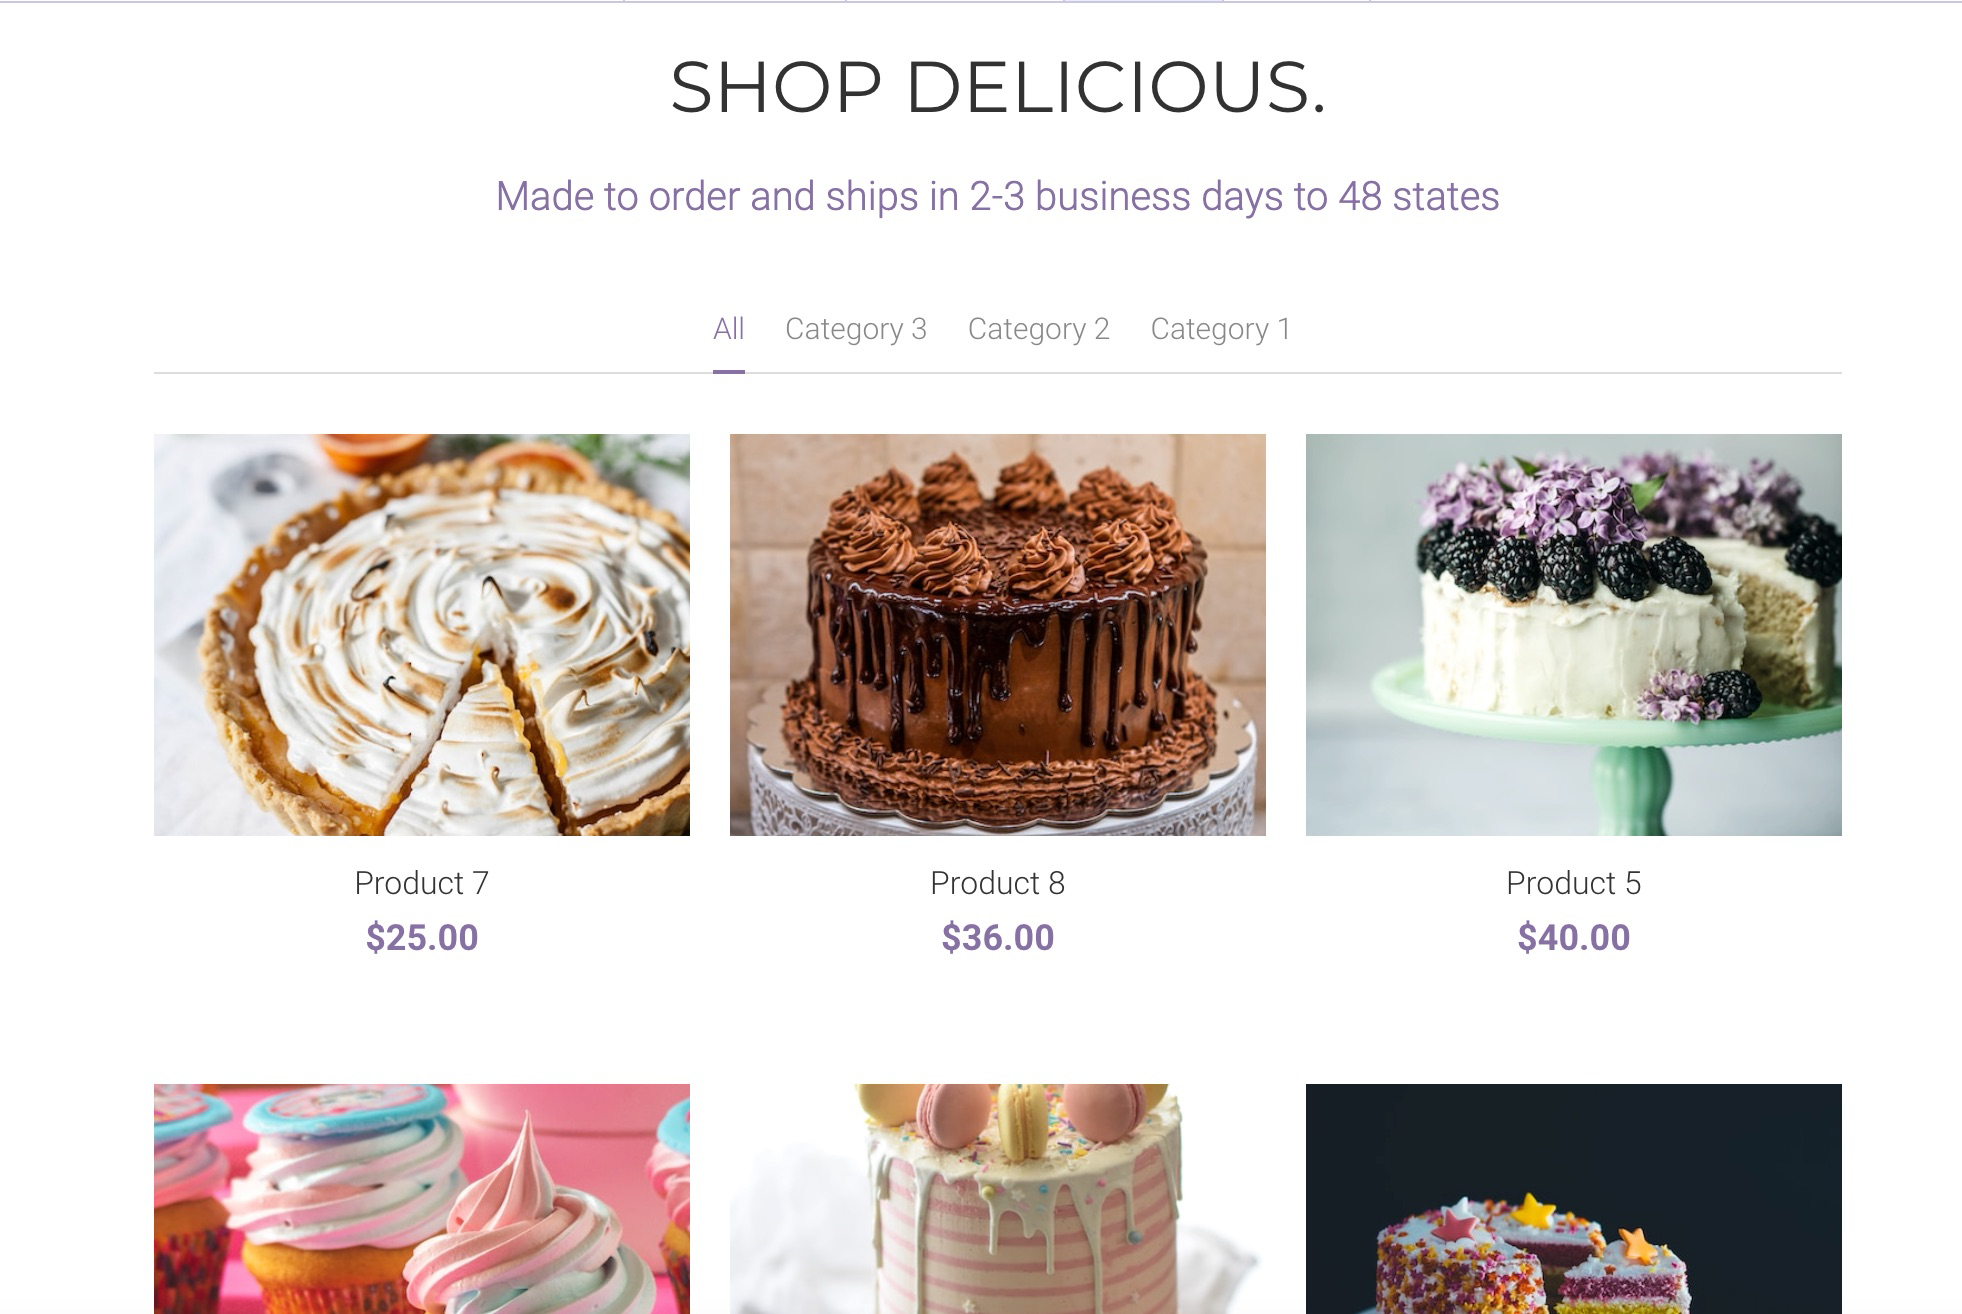Open the Category 2 tab

click(1038, 329)
